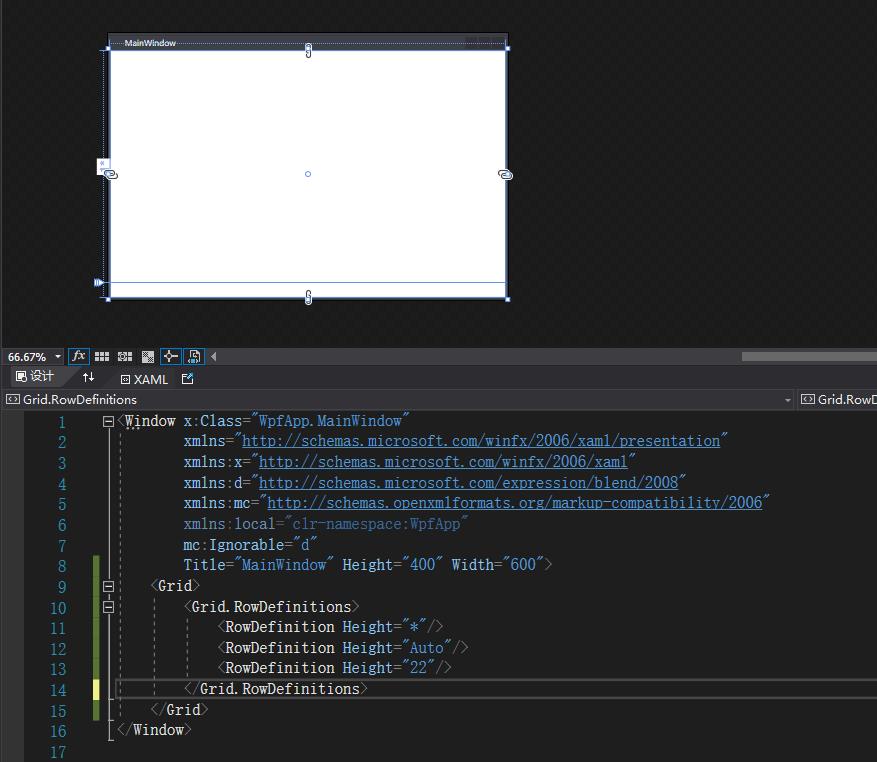
Task: Click Title="MainWindow" attribute
Action: click(258, 565)
